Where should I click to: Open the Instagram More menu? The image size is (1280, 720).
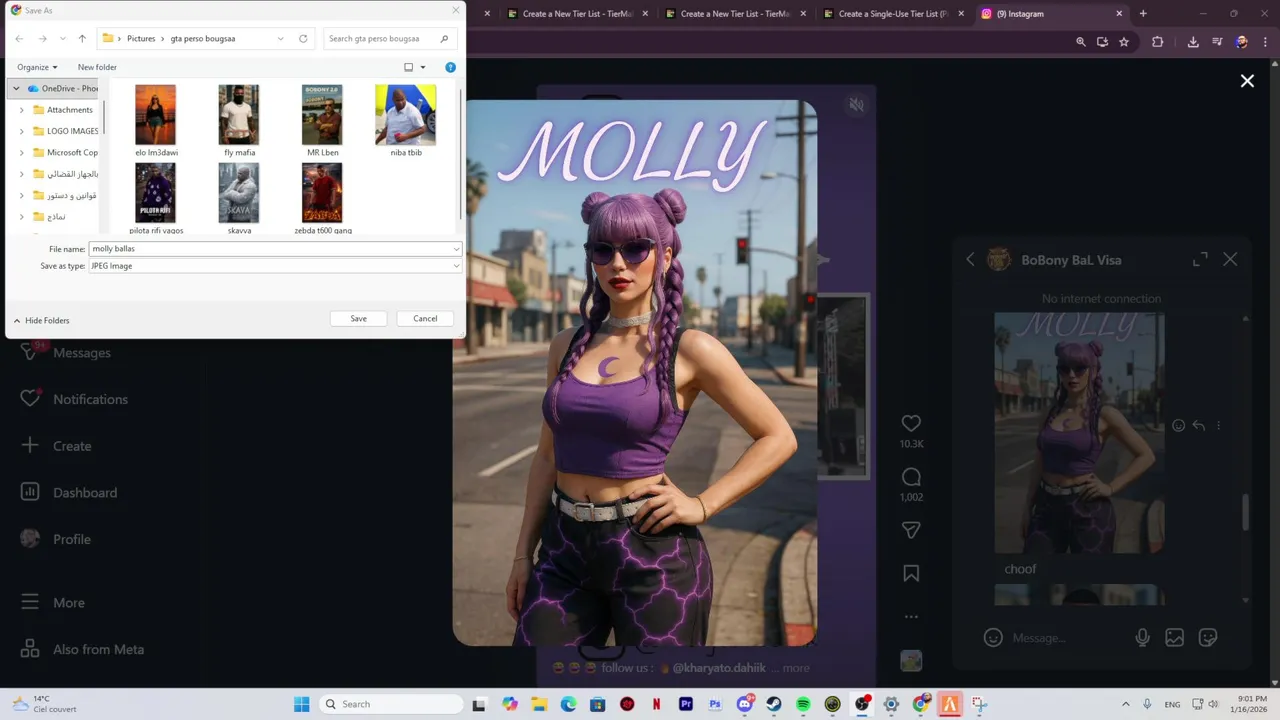[53, 603]
